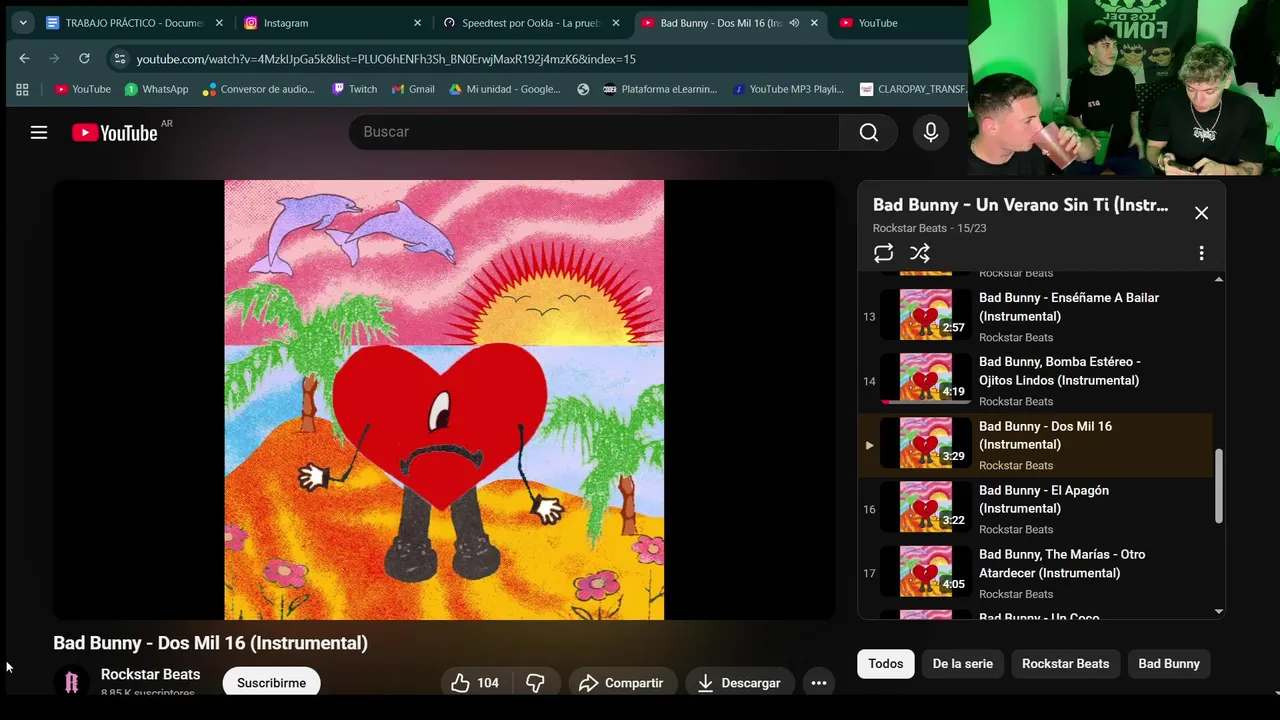Open Rockstar Beats channel avatar
The width and height of the screenshot is (1280, 720).
71,682
